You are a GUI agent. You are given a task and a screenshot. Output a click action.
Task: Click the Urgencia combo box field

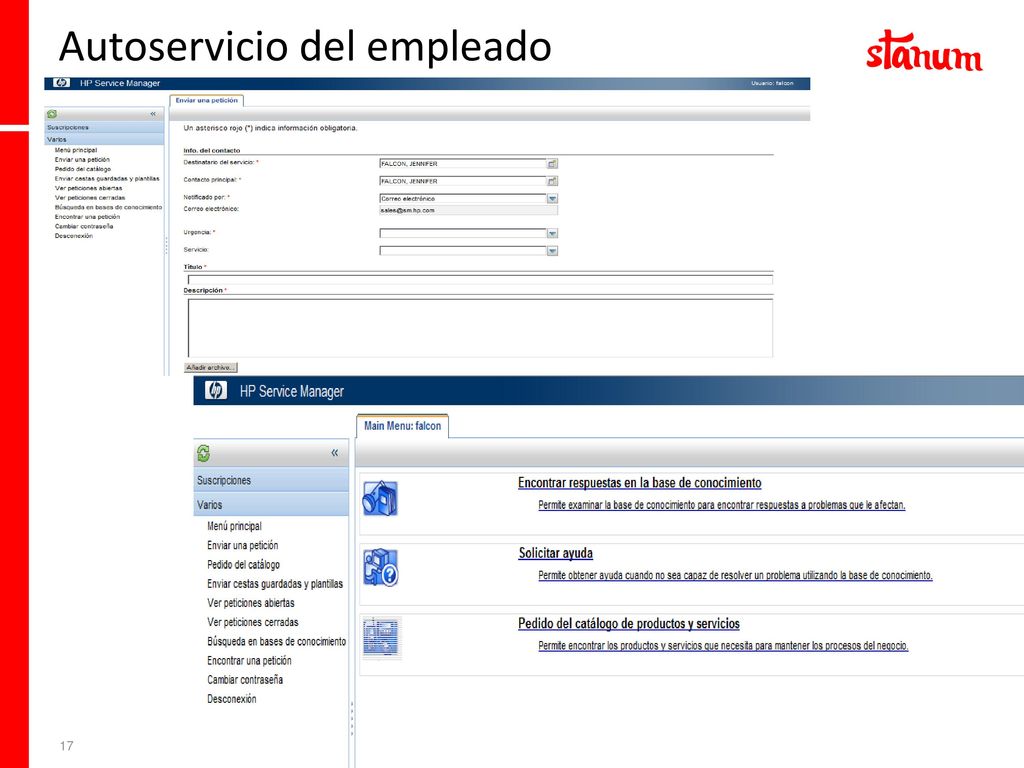click(463, 233)
